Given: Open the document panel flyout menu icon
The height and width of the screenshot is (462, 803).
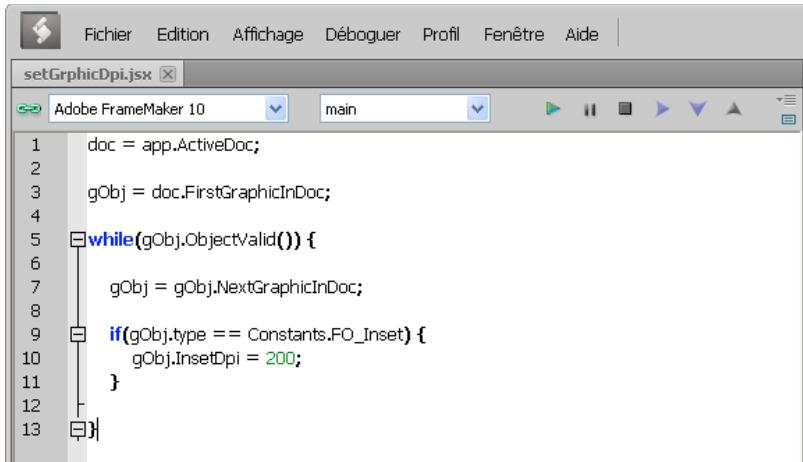Looking at the screenshot, I should click(787, 99).
